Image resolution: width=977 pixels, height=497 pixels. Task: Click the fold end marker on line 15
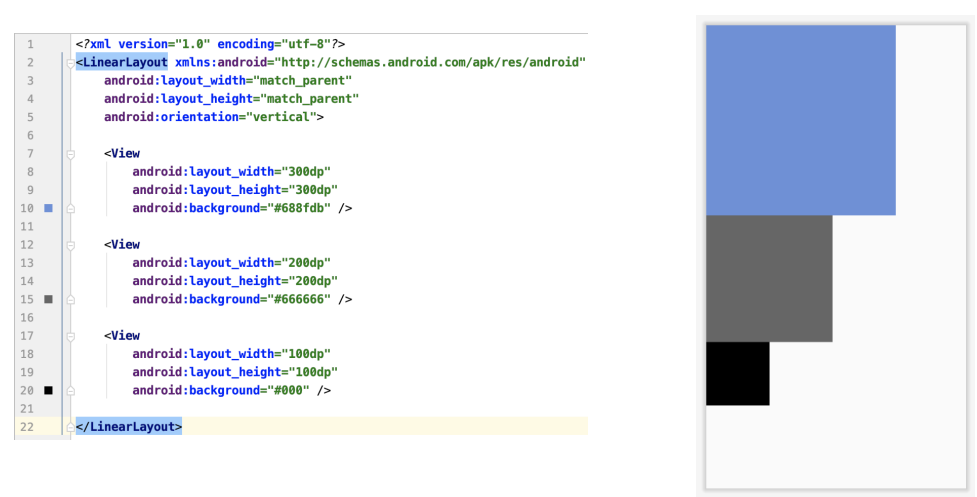pyautogui.click(x=70, y=299)
